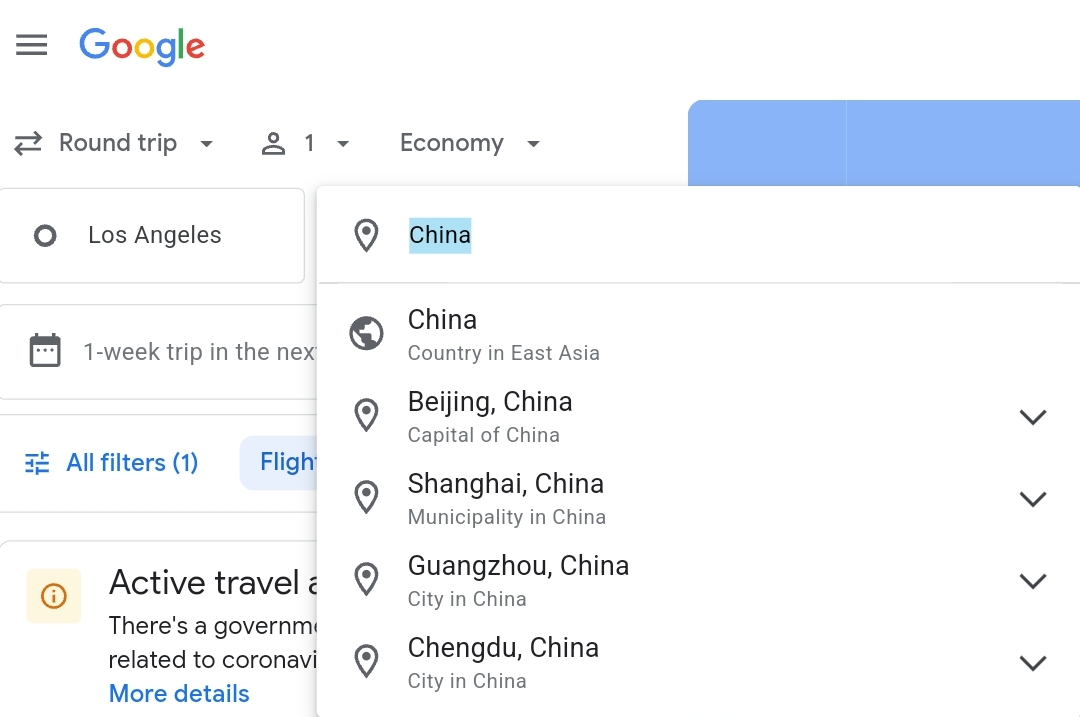Open All filters (1) button
1080x717 pixels.
click(111, 463)
